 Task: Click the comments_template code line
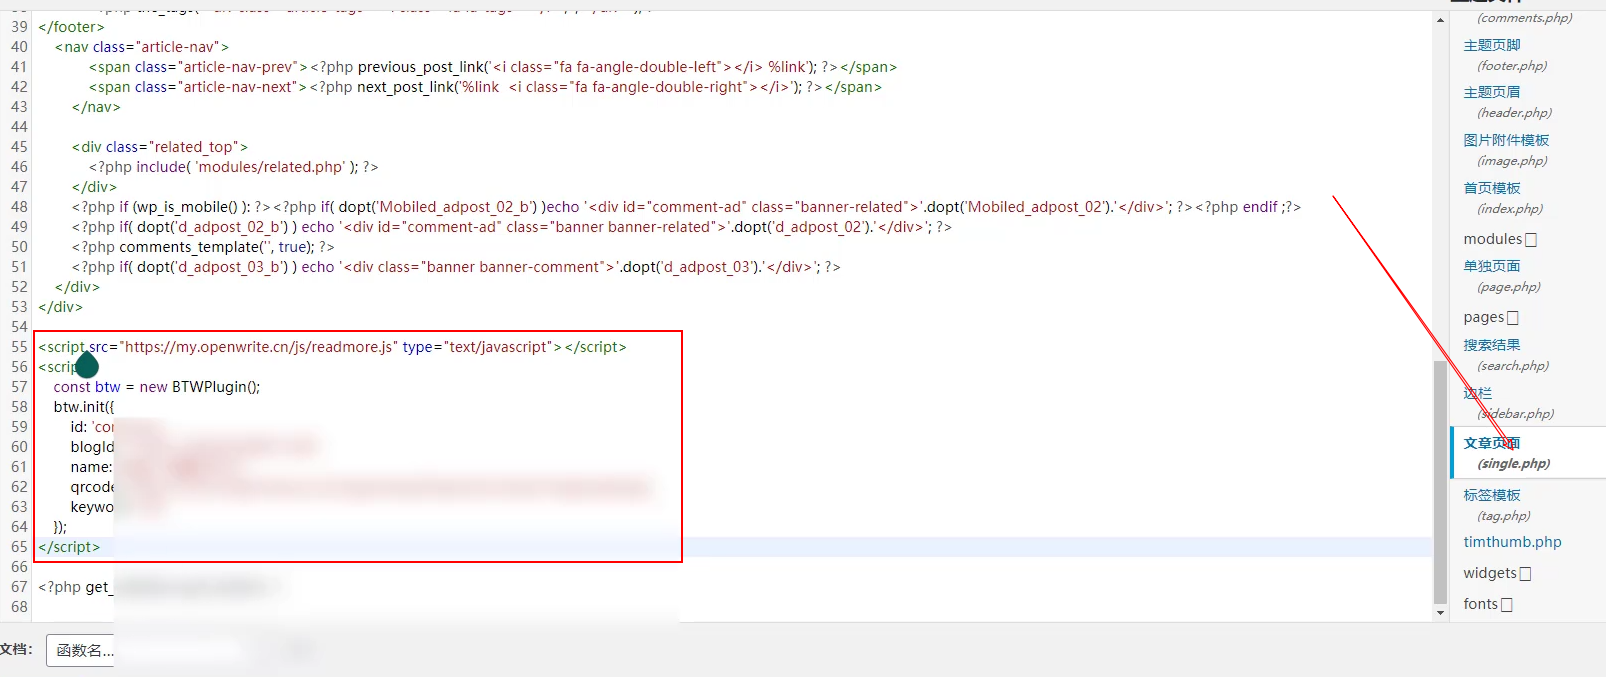click(x=203, y=247)
